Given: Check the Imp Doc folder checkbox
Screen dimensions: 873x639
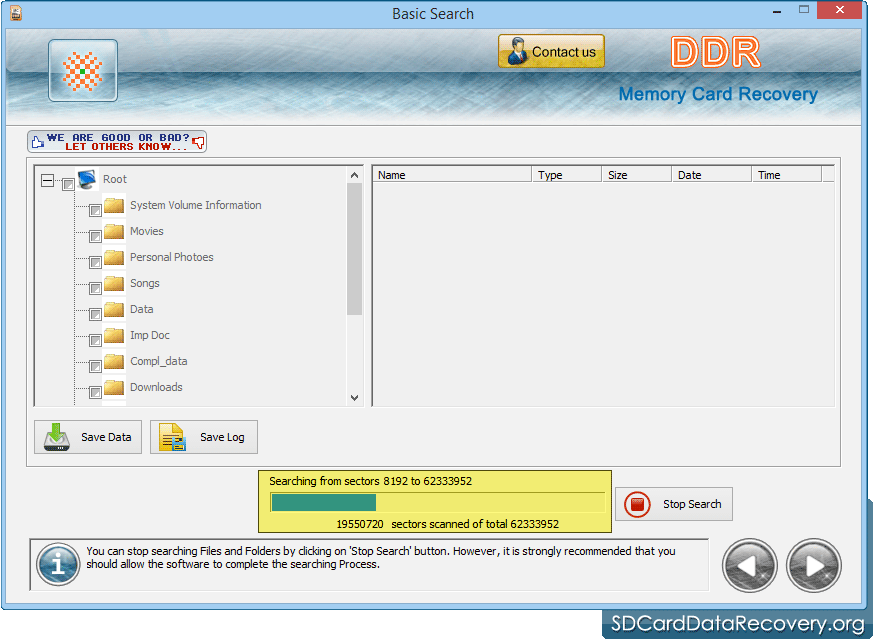Looking at the screenshot, I should tap(95, 340).
